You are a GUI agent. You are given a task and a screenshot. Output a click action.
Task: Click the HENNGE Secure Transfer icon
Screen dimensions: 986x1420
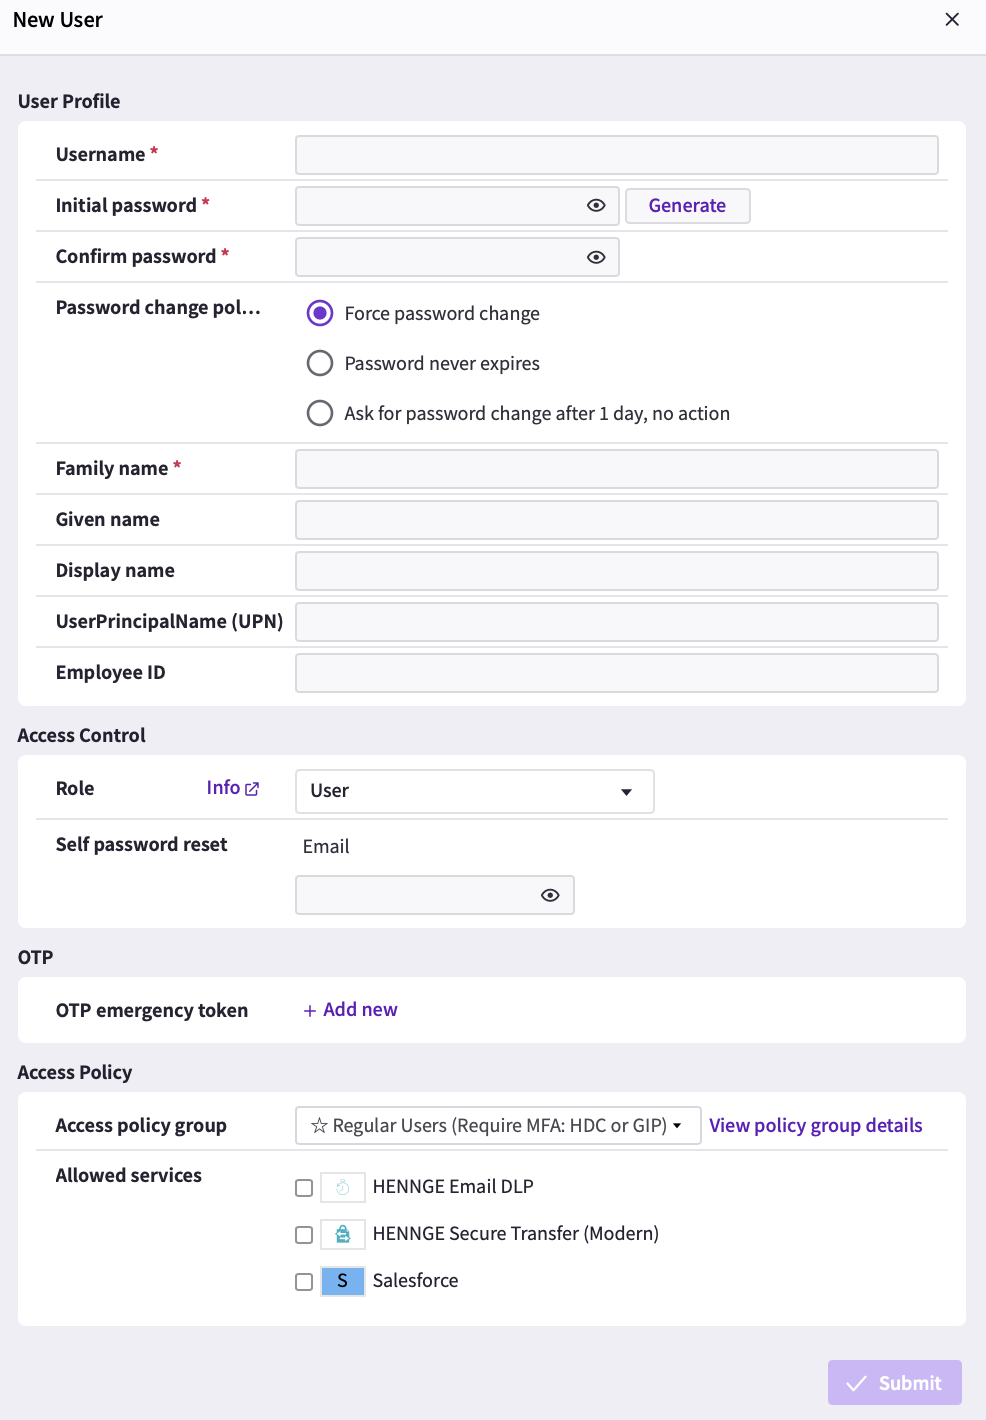(343, 1234)
